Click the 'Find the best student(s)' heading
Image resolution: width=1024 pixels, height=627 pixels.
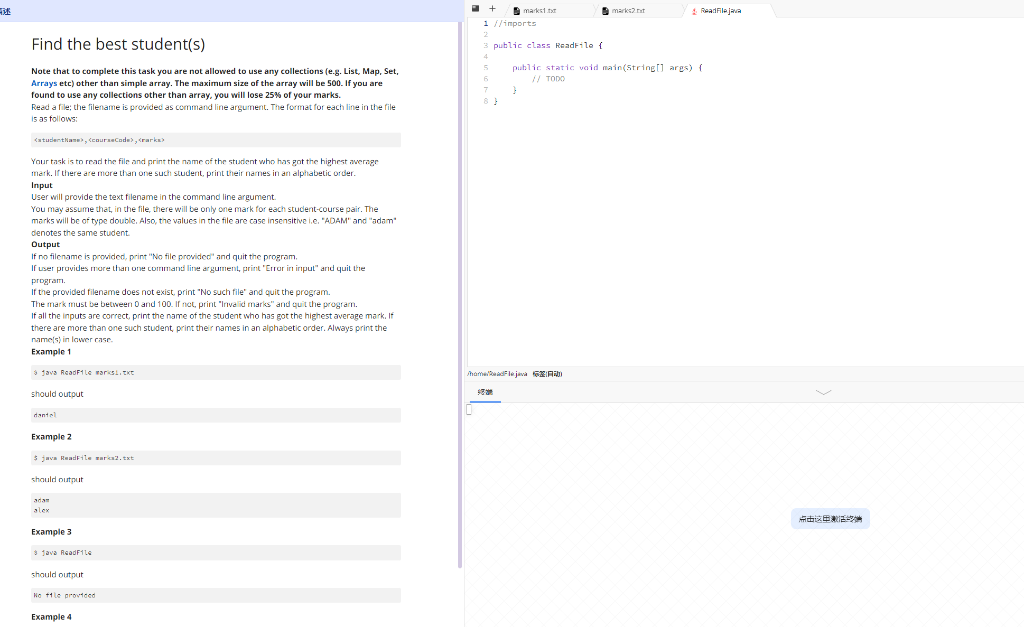pyautogui.click(x=118, y=44)
